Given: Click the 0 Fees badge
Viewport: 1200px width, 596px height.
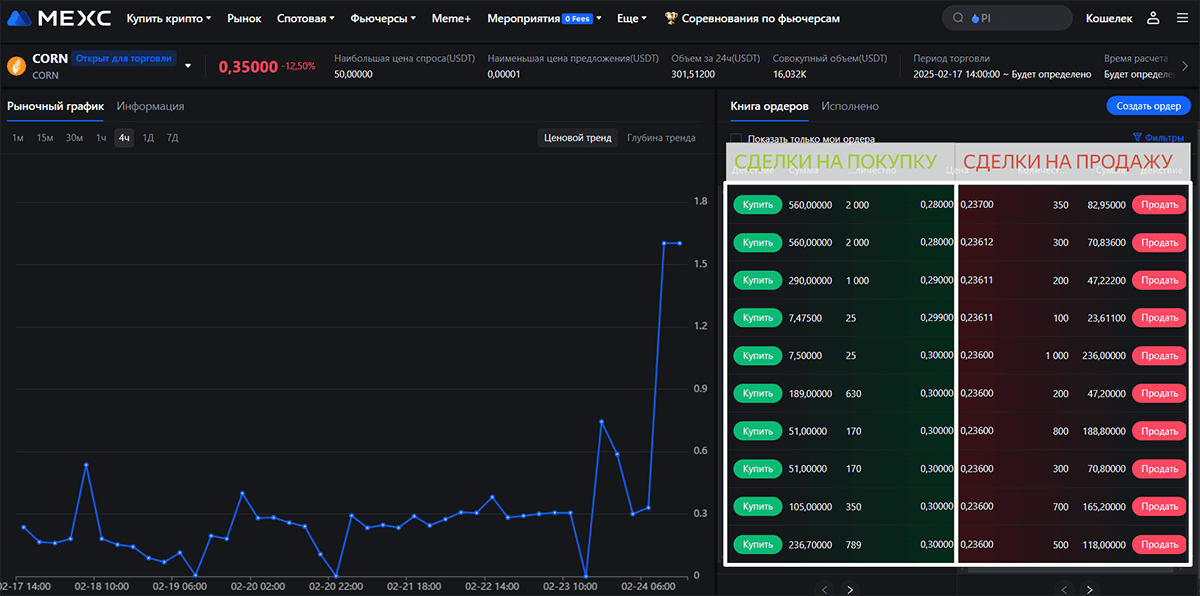Looking at the screenshot, I should coord(577,19).
